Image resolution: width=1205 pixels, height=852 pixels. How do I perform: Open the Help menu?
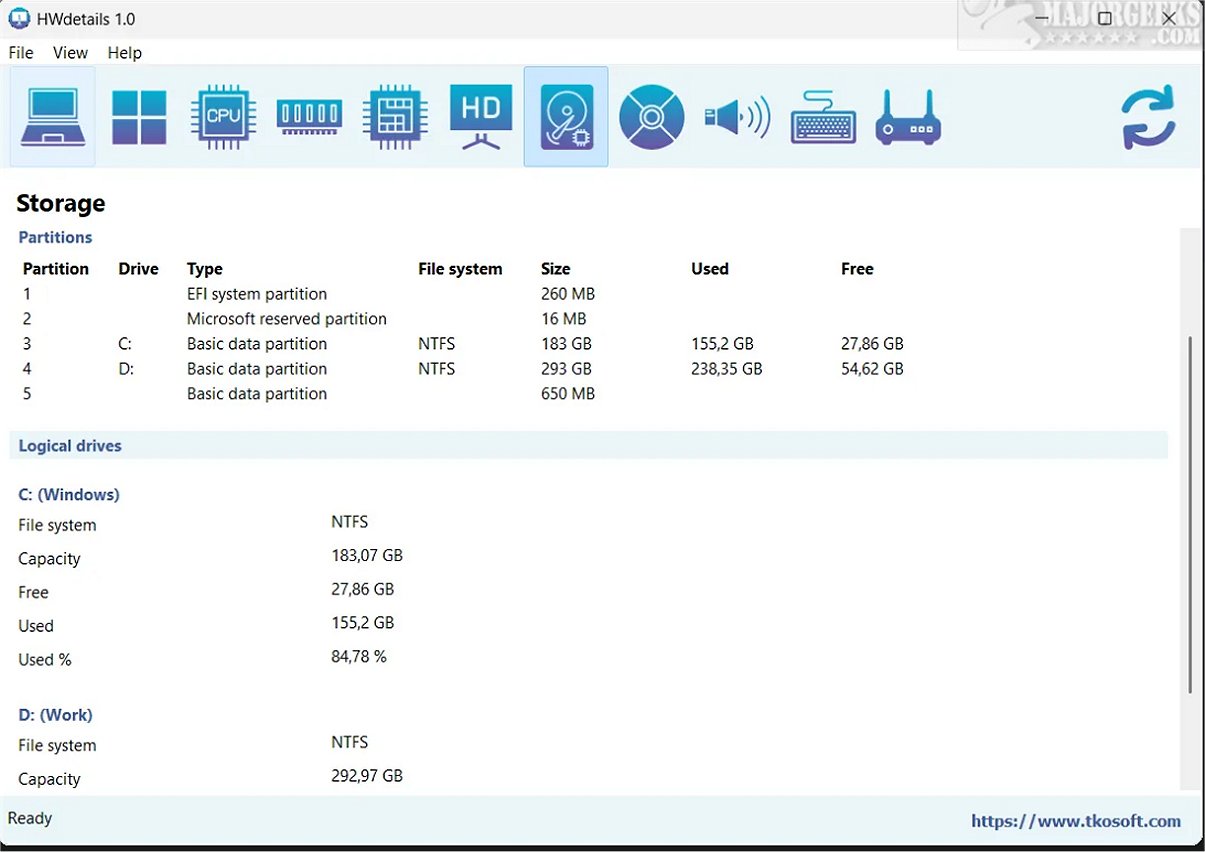pyautogui.click(x=125, y=53)
